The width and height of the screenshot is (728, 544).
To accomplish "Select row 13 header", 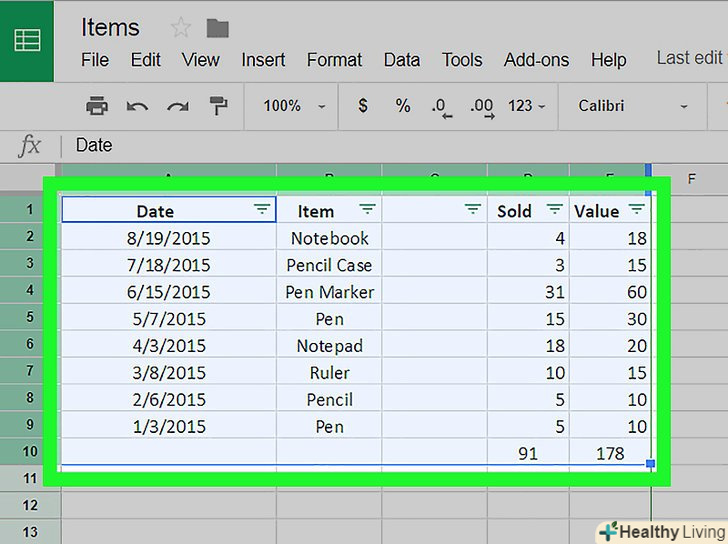I will (x=30, y=531).
